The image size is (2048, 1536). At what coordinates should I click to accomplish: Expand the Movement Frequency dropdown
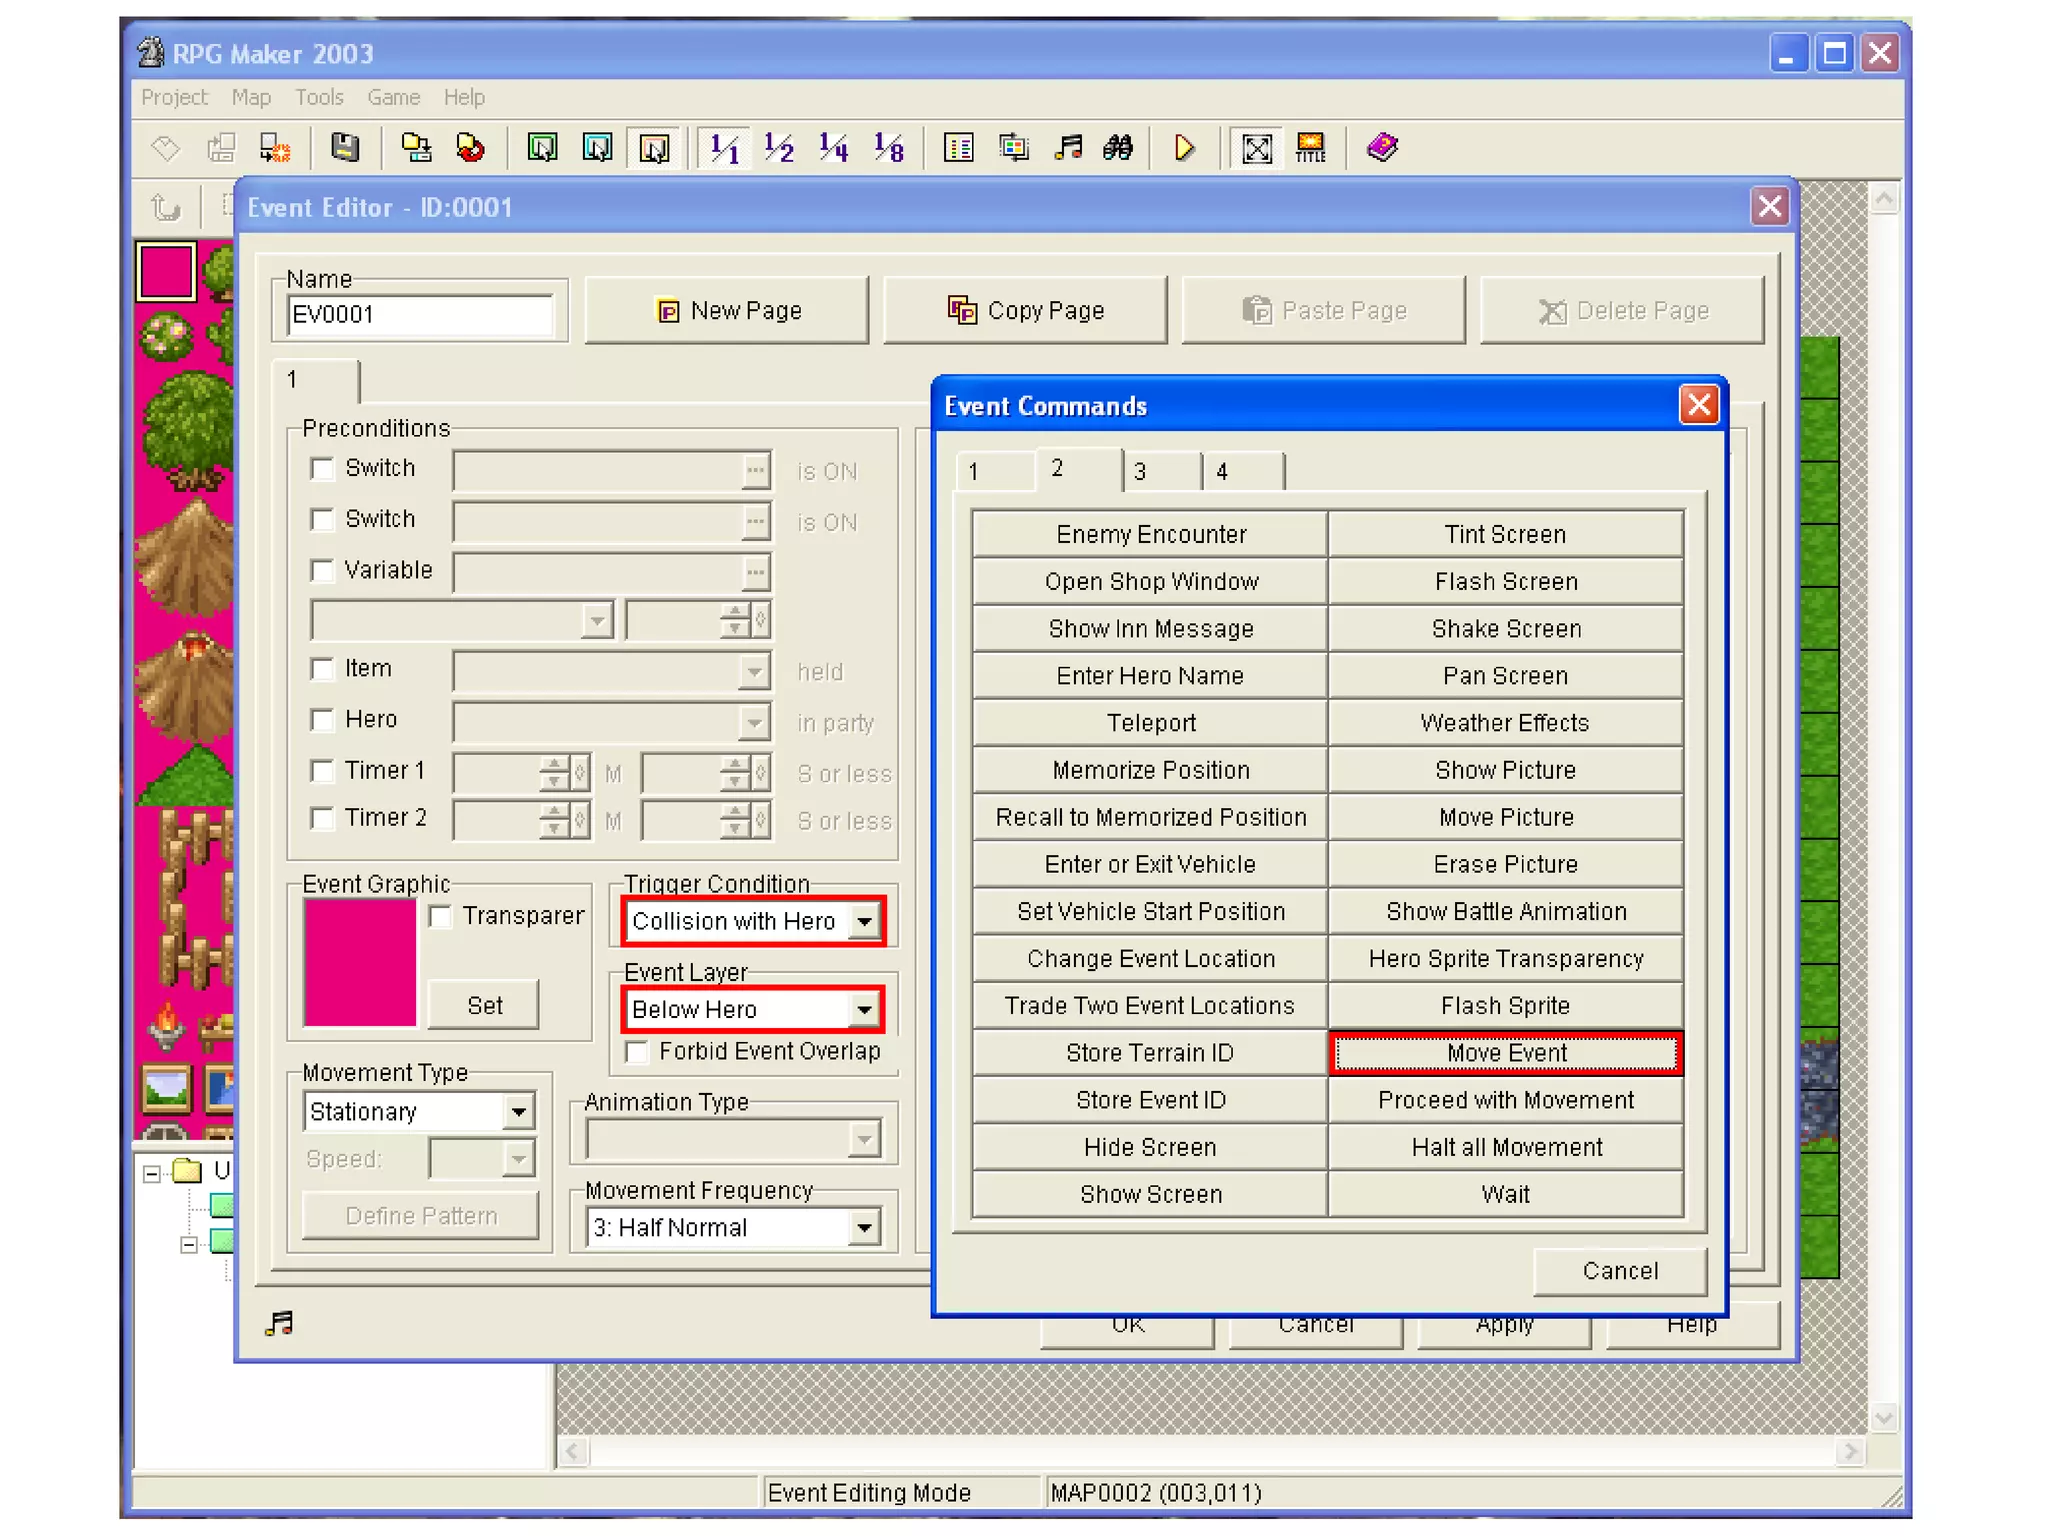[863, 1227]
